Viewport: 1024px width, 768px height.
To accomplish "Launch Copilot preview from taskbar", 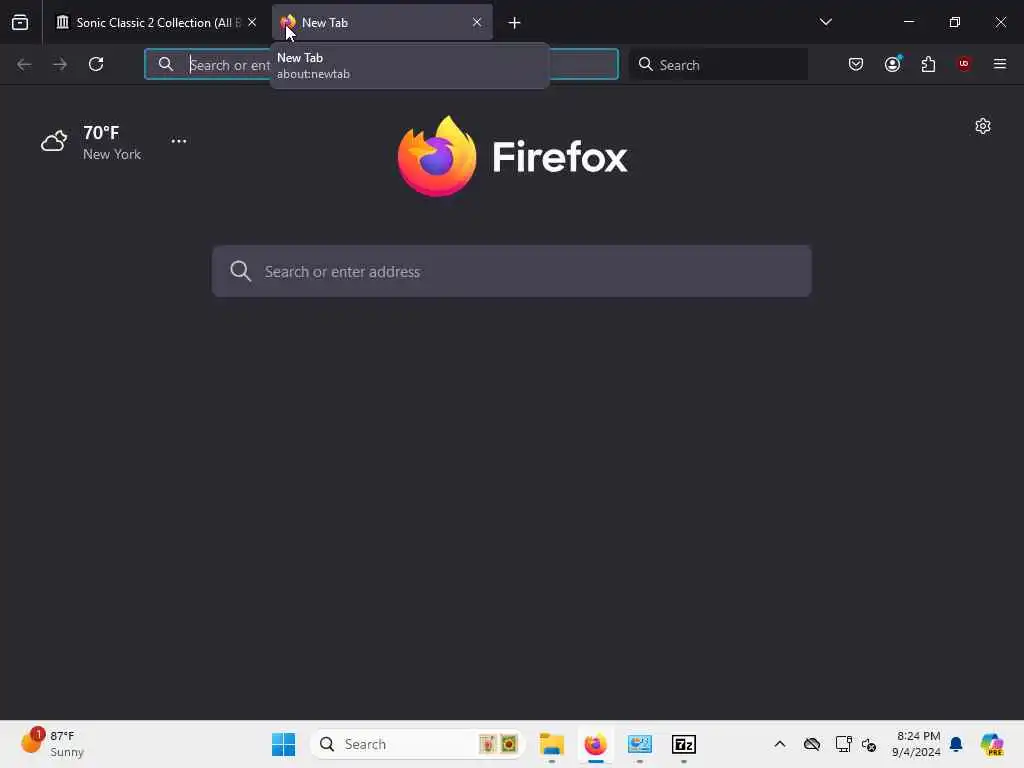I will [x=992, y=744].
